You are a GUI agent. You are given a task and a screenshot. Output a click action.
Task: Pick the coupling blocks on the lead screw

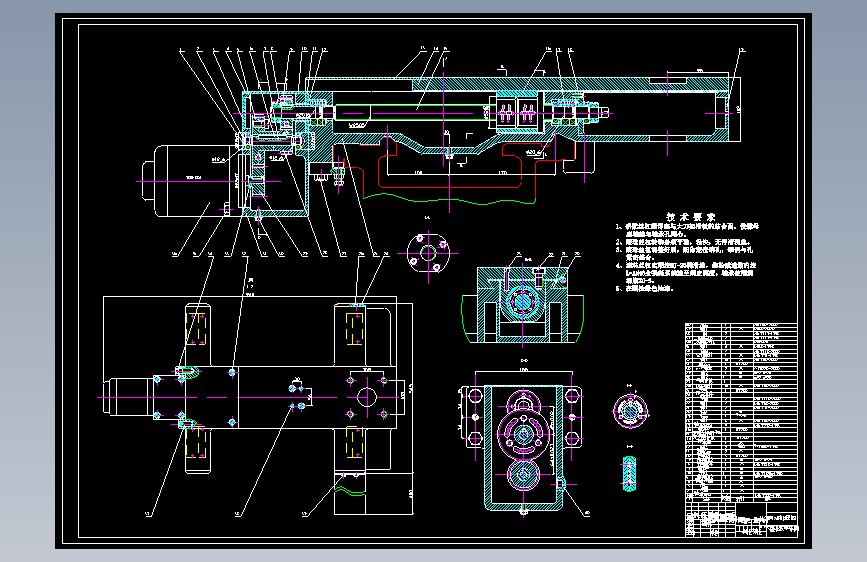pos(516,113)
